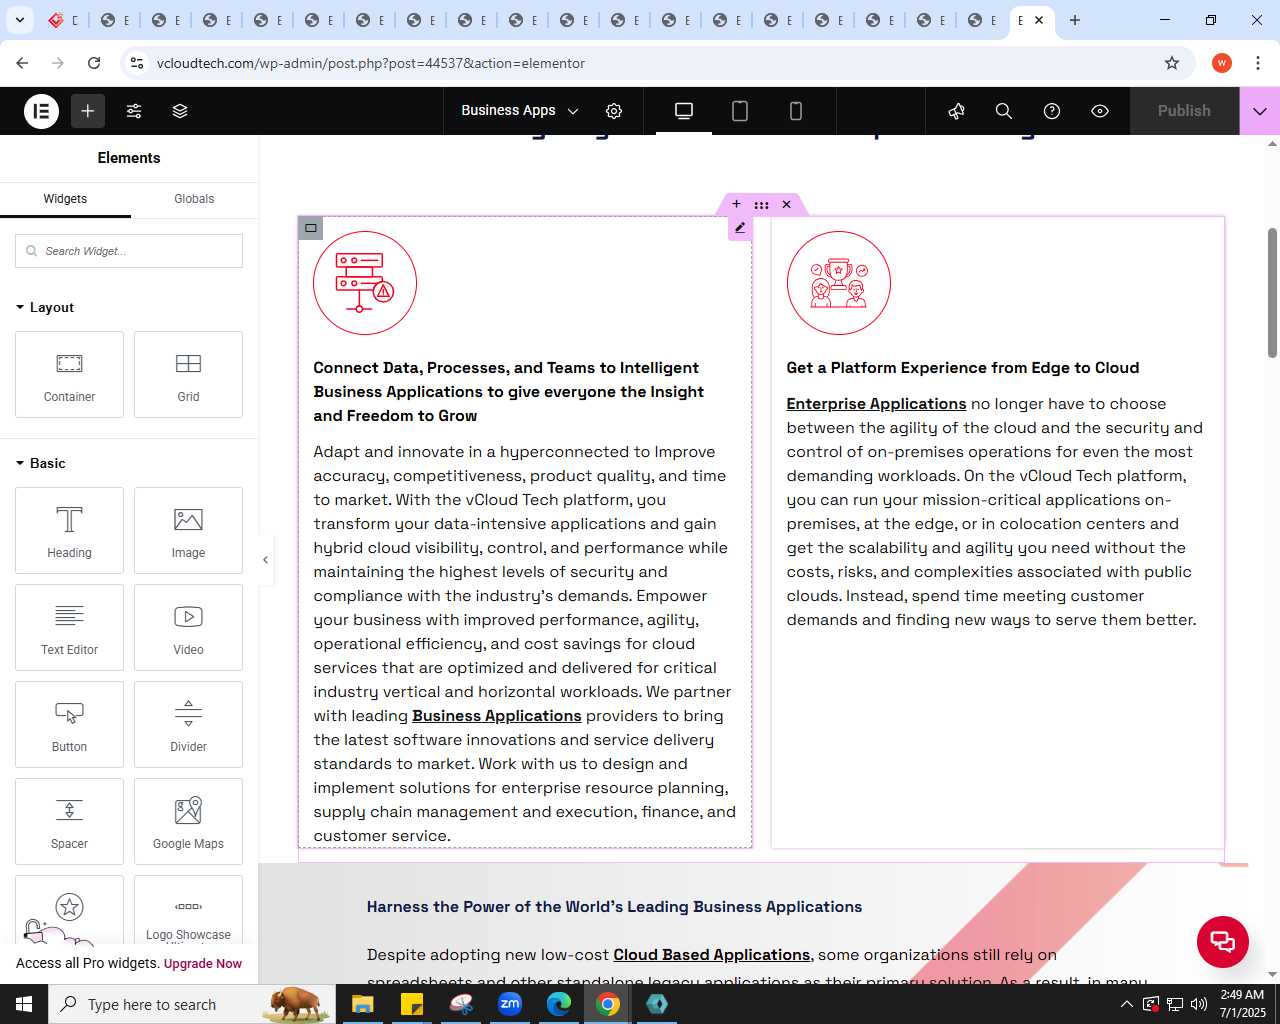
Task: Open the Business Apps document dropdown
Action: tap(520, 111)
